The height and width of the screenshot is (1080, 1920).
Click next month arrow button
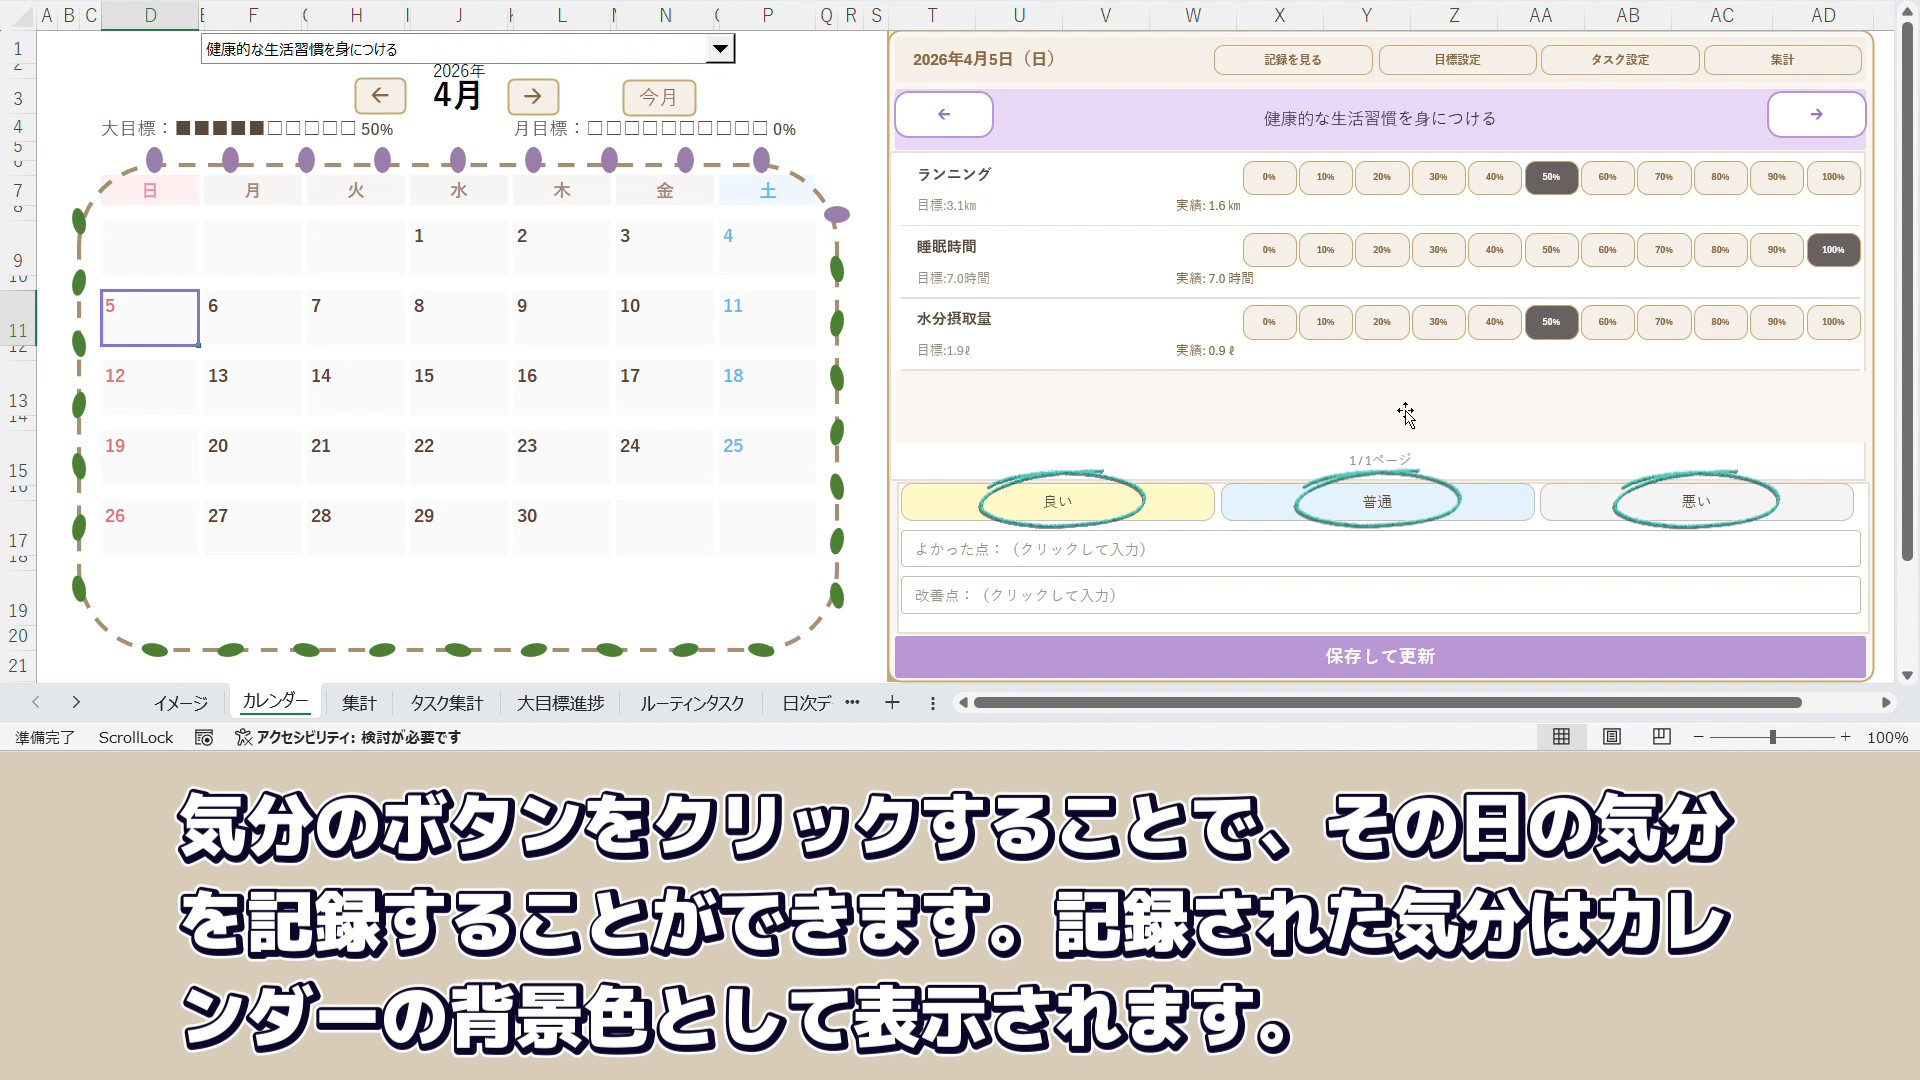[533, 96]
